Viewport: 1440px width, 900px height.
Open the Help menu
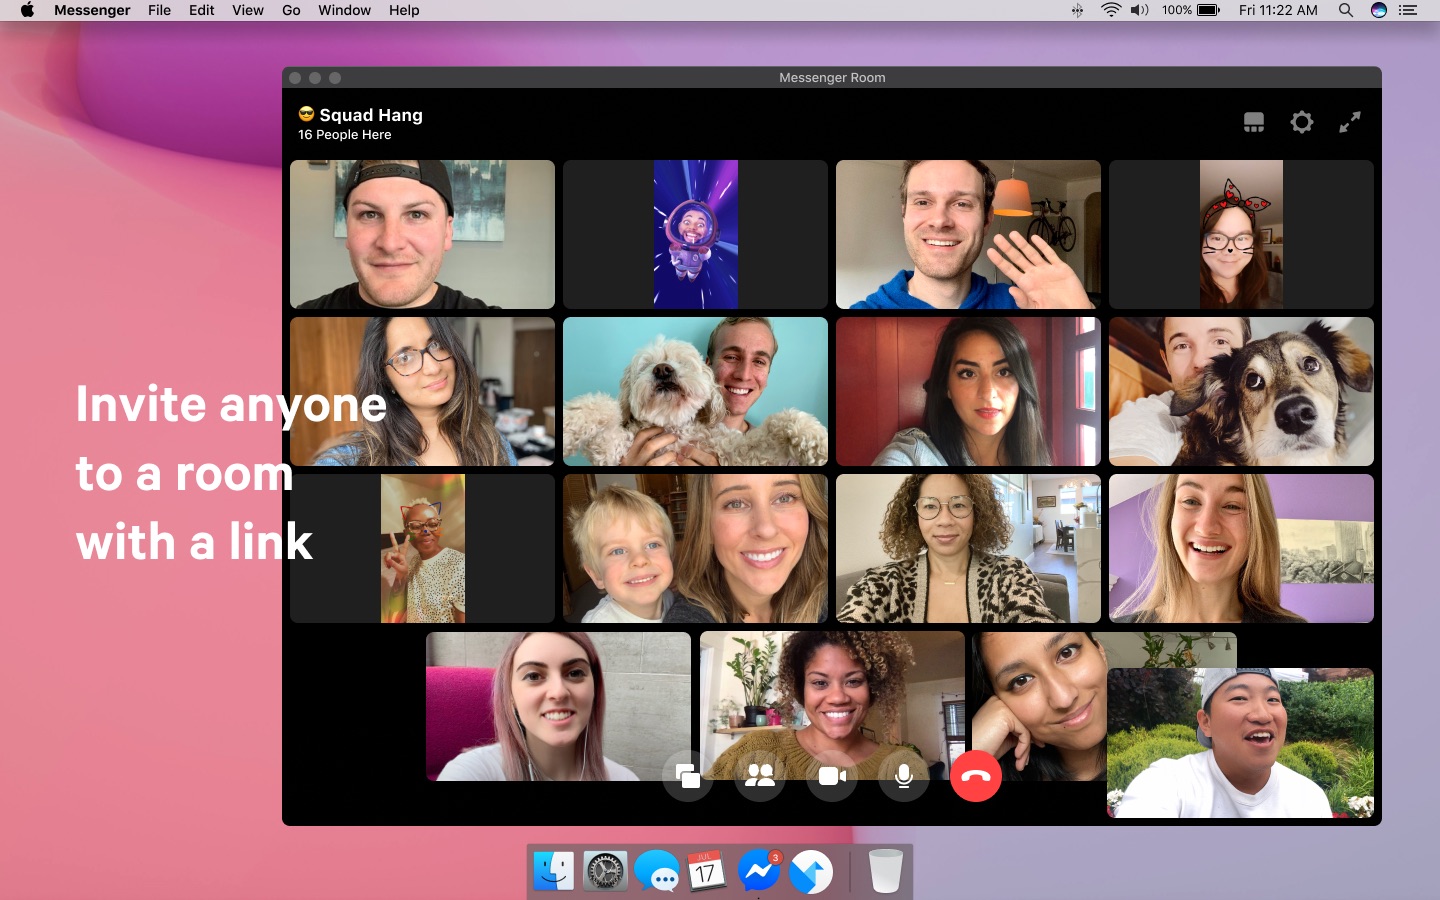point(404,10)
